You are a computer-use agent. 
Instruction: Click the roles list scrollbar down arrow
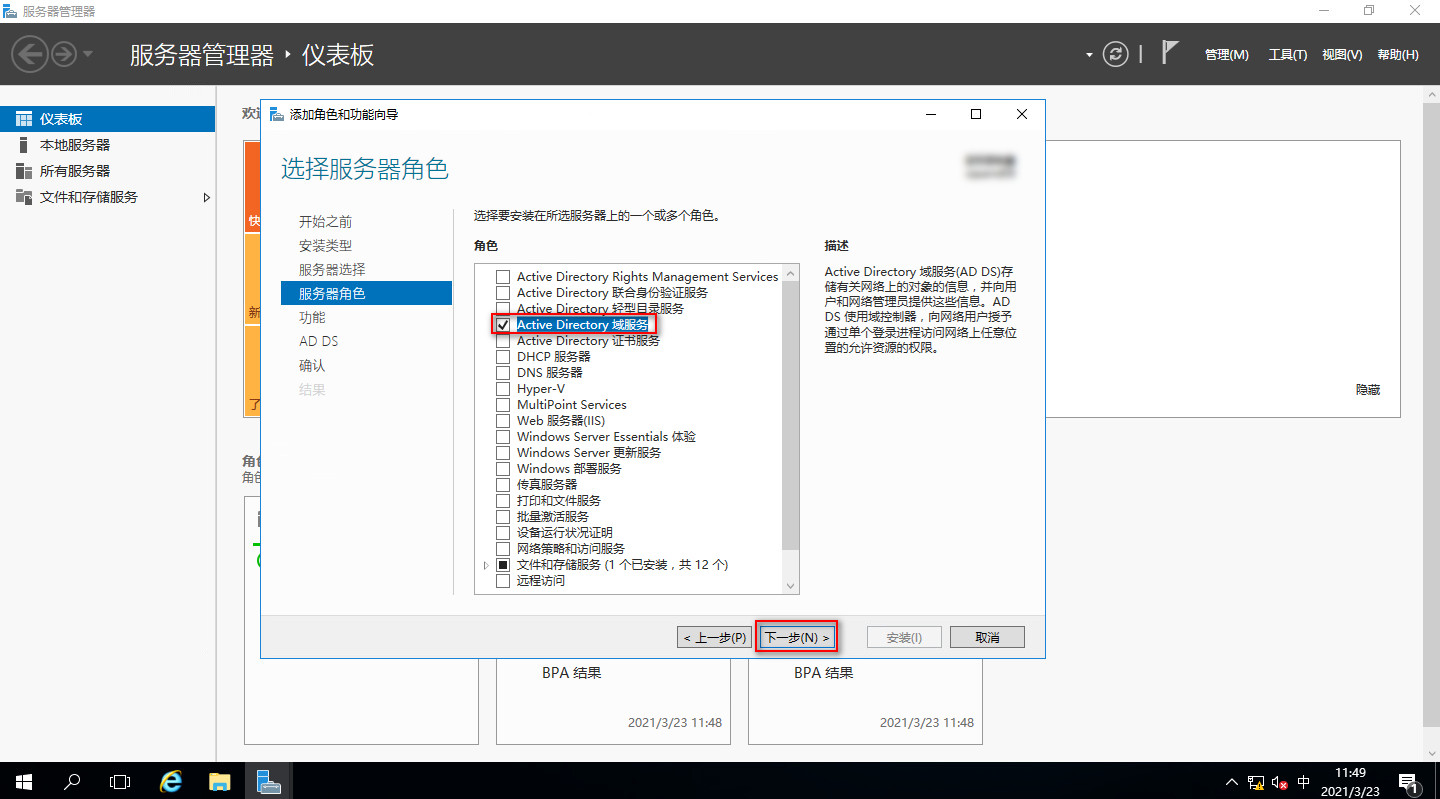[x=791, y=586]
